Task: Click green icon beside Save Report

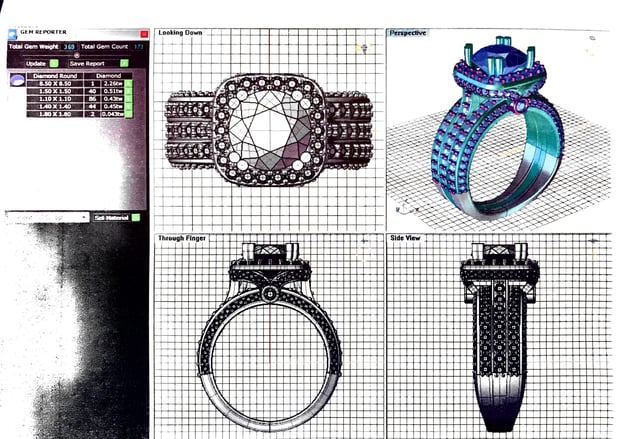Action: pos(124,63)
